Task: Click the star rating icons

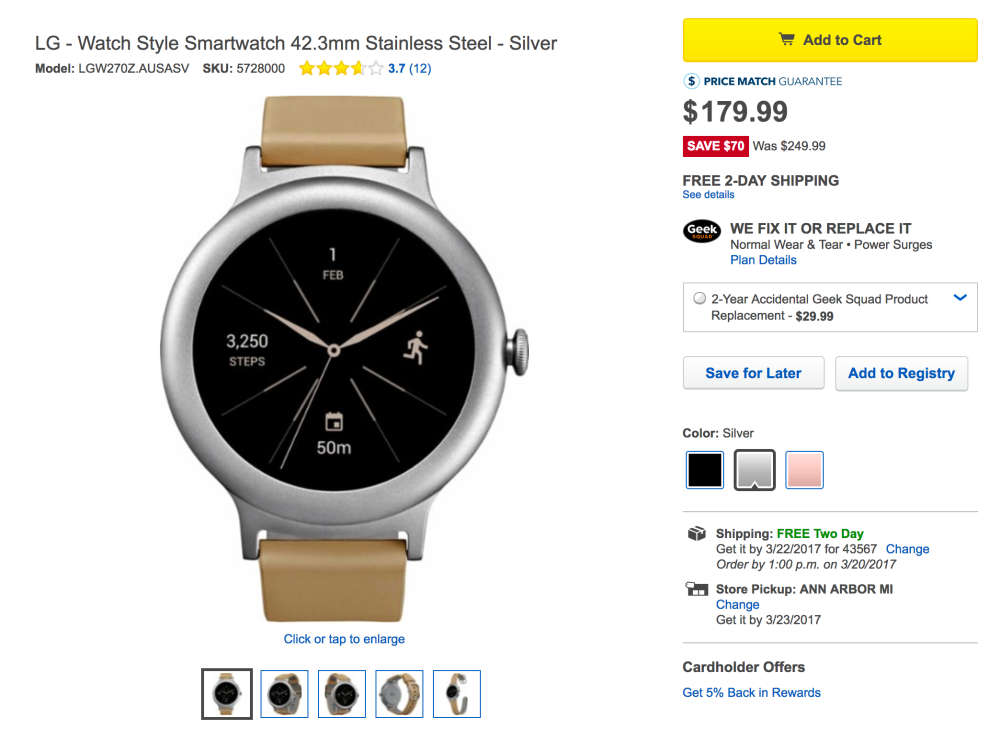Action: pos(340,69)
